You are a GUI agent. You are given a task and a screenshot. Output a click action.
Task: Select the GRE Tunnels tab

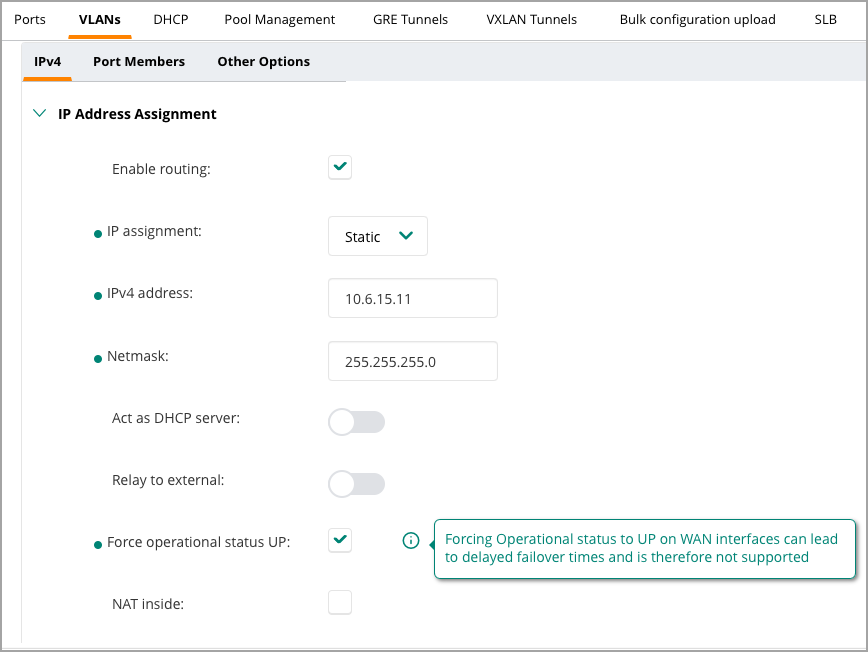point(410,19)
